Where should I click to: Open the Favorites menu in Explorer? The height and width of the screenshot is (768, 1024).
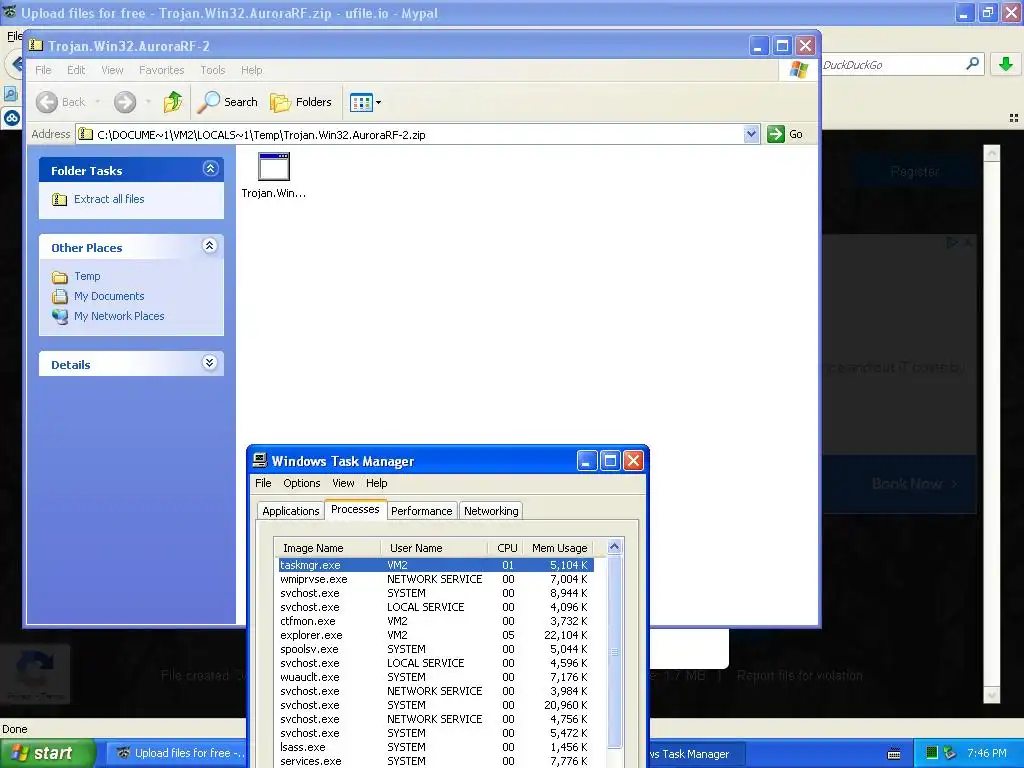click(161, 70)
